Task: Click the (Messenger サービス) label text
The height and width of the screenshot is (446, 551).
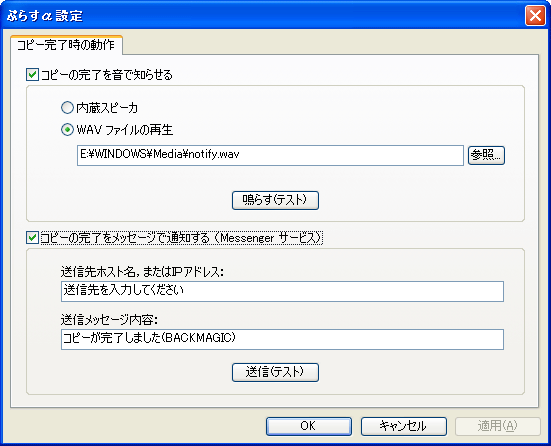Action: 268,238
